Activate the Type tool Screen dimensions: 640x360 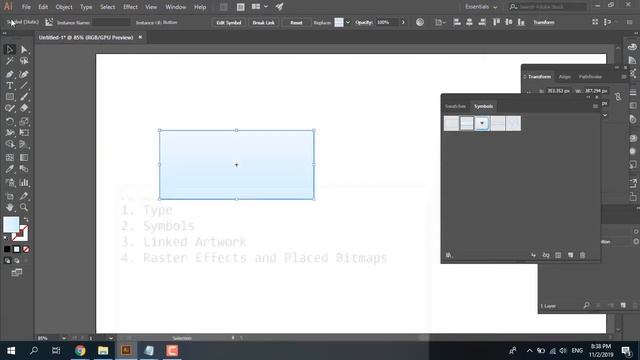pyautogui.click(x=10, y=86)
